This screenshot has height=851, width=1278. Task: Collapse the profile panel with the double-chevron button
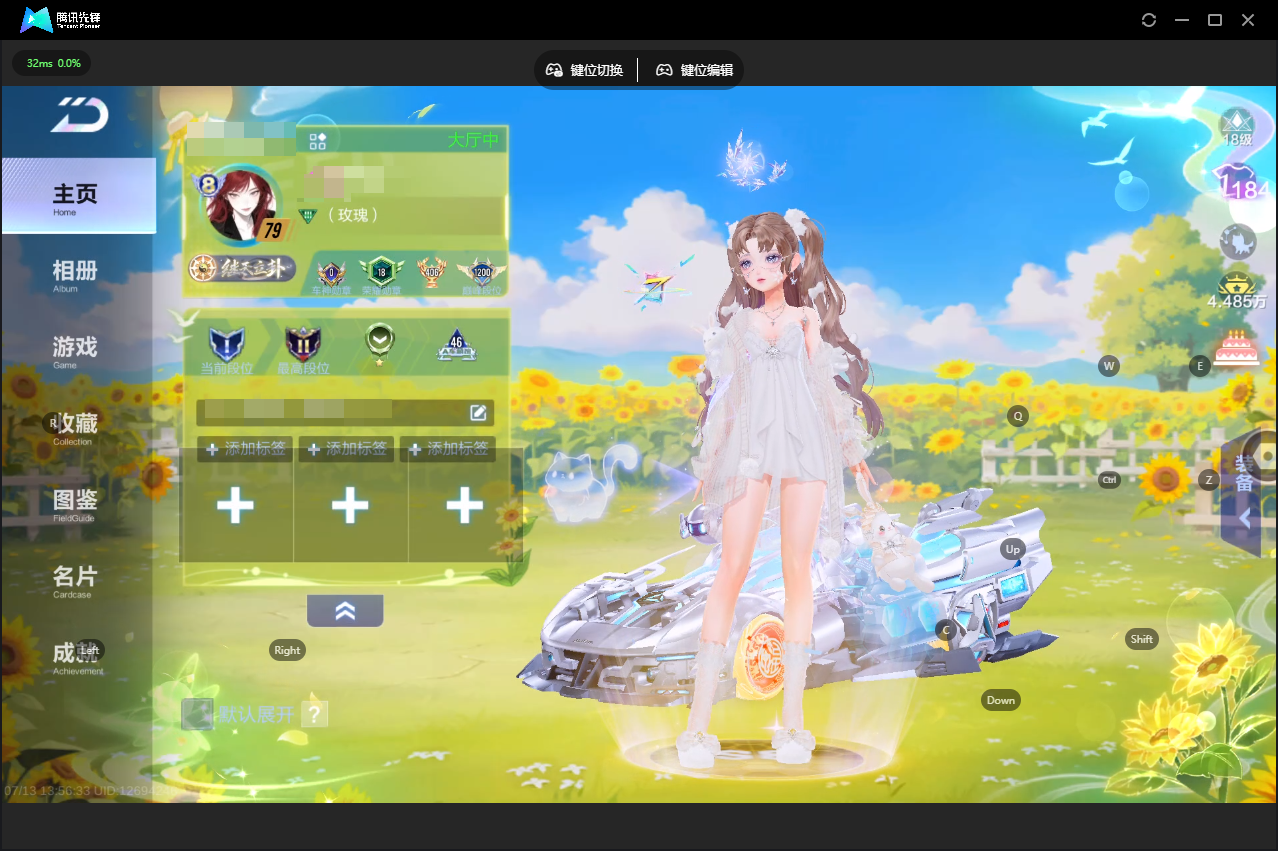pyautogui.click(x=345, y=611)
